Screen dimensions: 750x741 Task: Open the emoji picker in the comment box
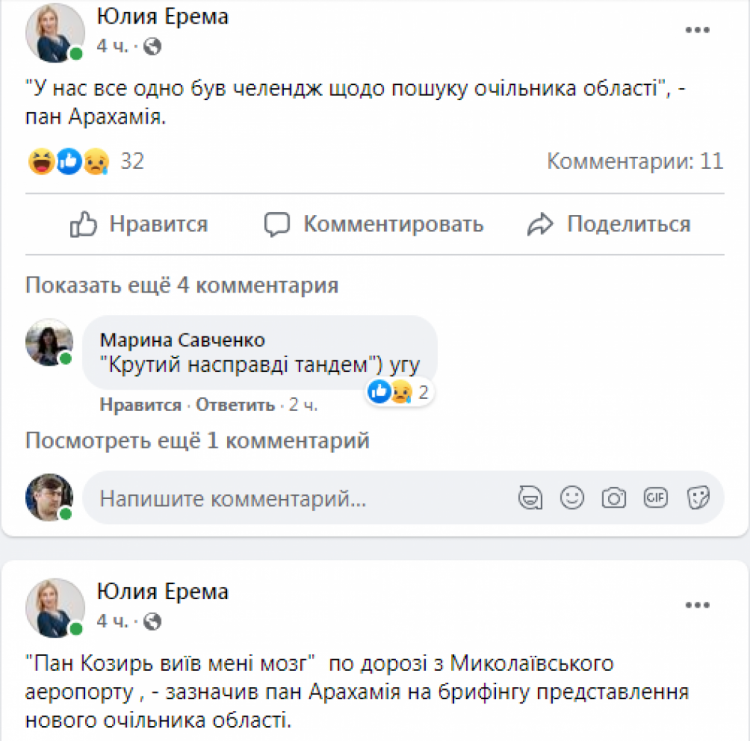pyautogui.click(x=572, y=497)
